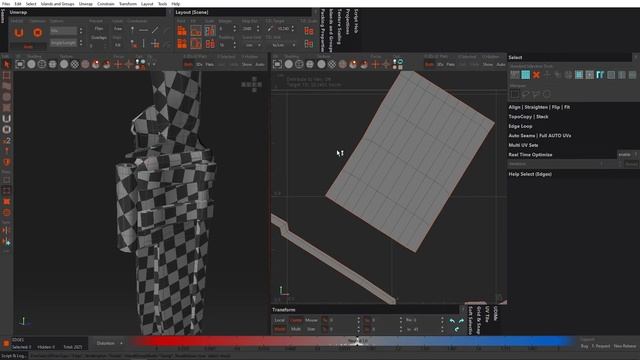Click the Map Res value field
Screen dimensions: 640x360
click(248, 29)
